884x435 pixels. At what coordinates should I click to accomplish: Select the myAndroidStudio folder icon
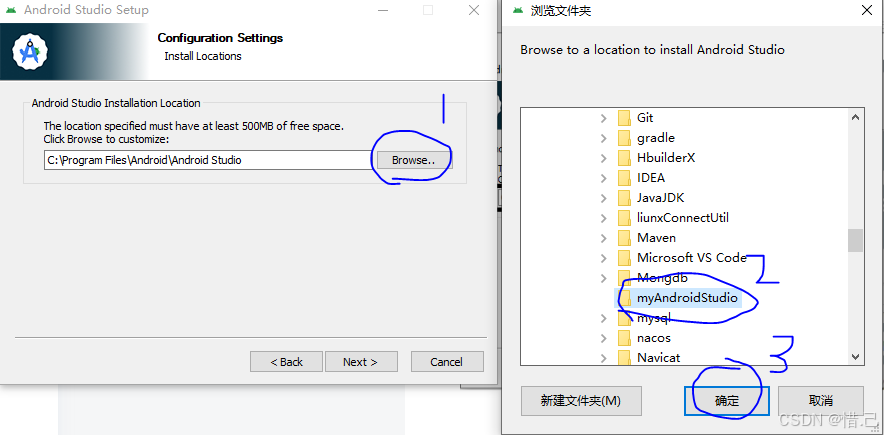[624, 298]
